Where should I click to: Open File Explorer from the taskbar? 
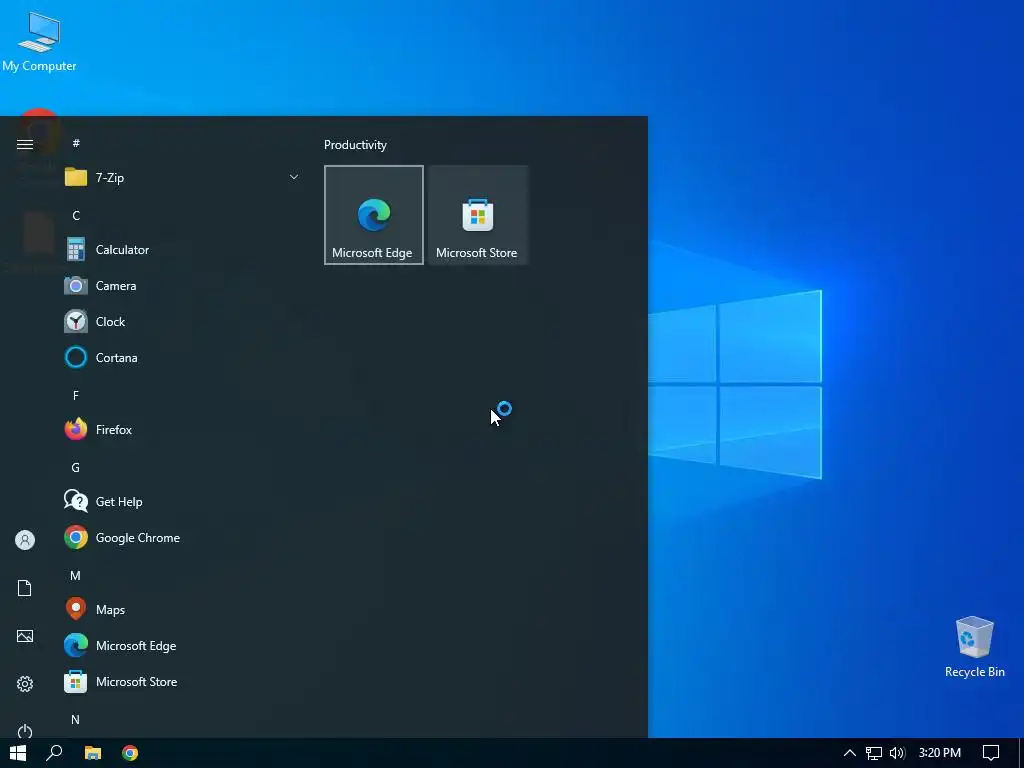93,753
